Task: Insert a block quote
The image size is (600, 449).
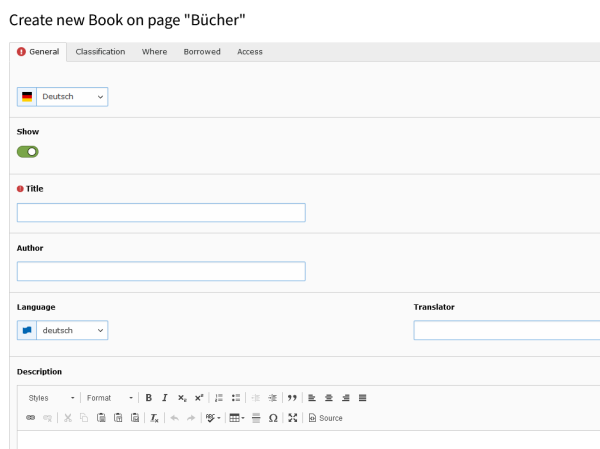Action: coord(292,398)
